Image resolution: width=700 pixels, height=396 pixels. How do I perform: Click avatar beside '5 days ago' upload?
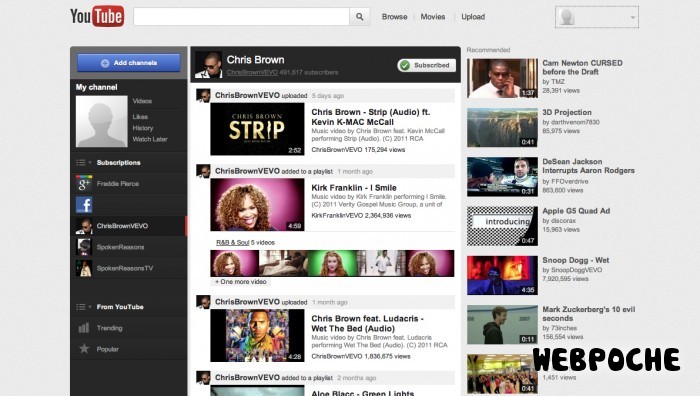203,96
